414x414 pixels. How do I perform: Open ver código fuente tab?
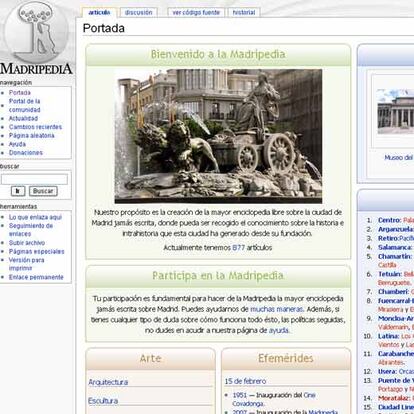click(x=196, y=12)
